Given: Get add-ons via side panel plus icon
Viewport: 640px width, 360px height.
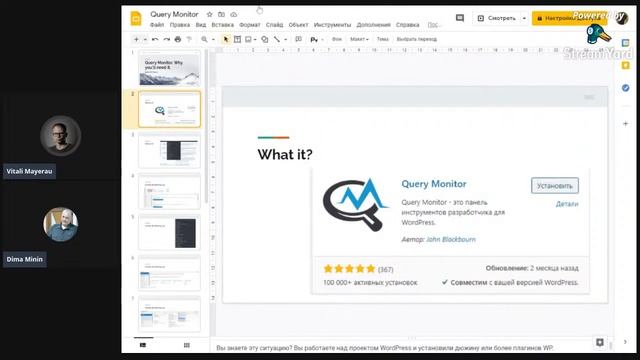Looking at the screenshot, I should point(625,123).
